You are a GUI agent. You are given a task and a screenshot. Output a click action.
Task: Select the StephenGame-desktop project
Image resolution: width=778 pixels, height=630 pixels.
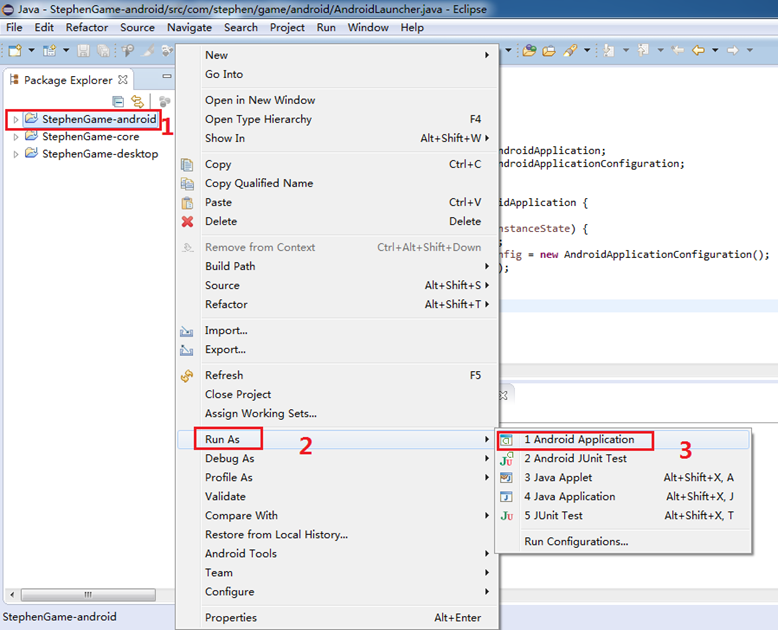pos(100,154)
